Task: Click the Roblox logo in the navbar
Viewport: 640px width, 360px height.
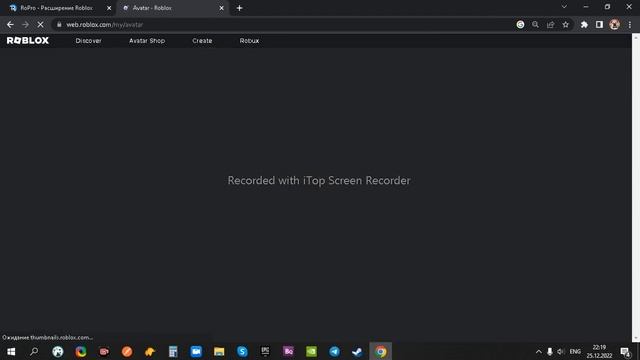Action: tap(28, 40)
